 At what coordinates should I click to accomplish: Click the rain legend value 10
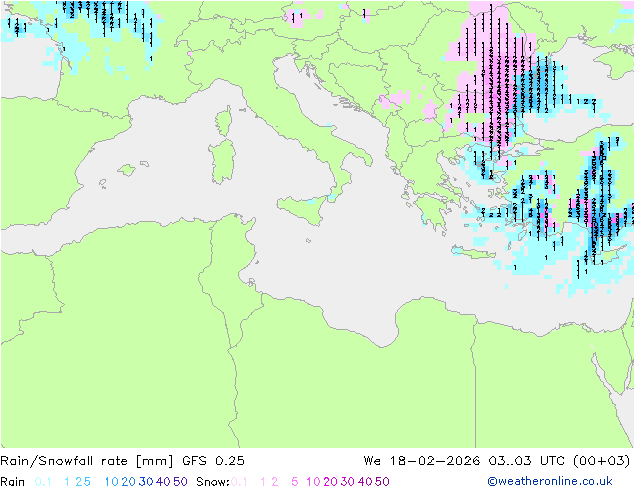point(112,482)
